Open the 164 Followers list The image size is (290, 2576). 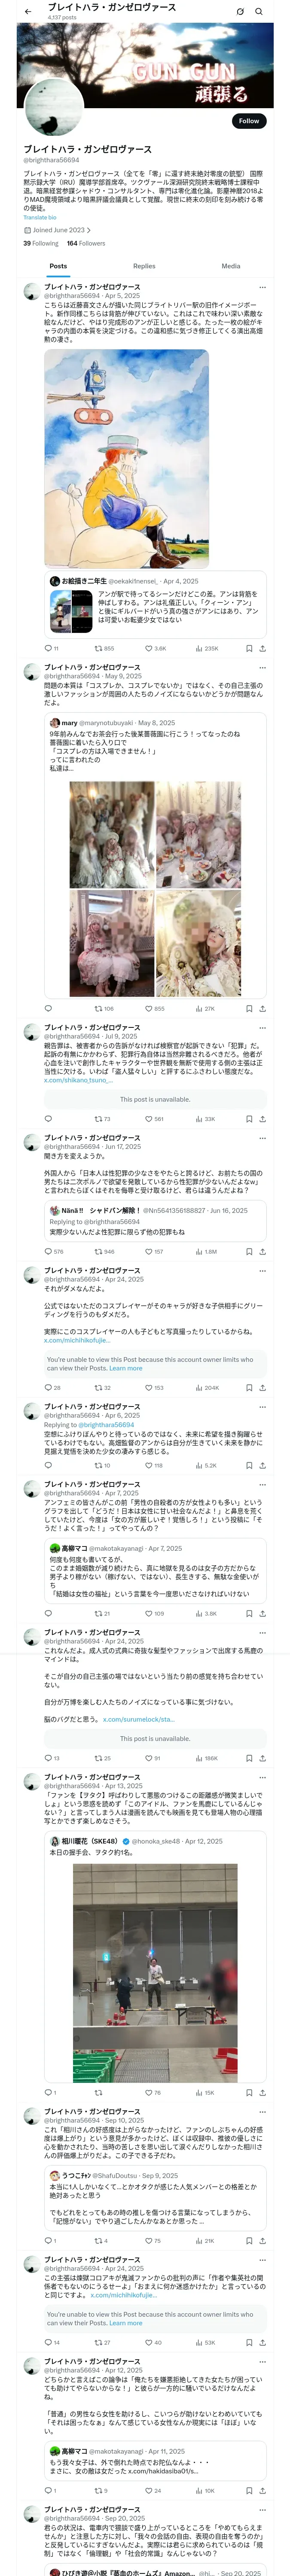point(86,243)
